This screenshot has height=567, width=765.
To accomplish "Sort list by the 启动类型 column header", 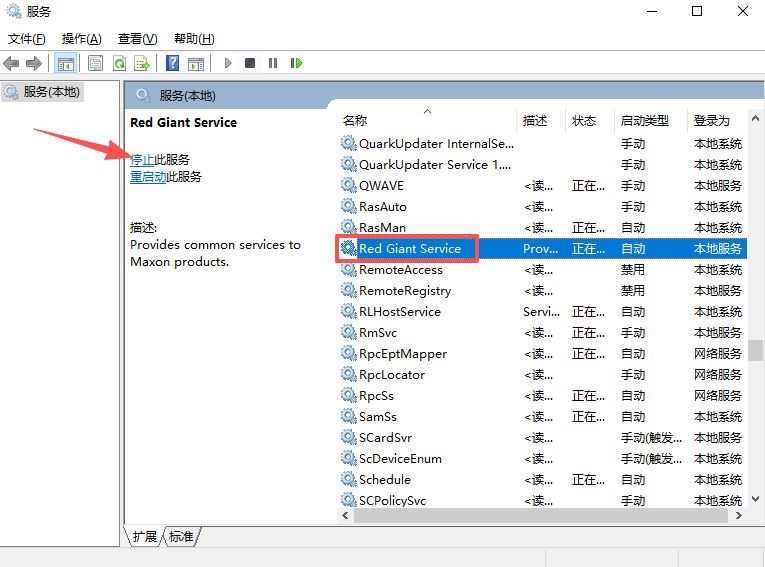I will click(644, 120).
